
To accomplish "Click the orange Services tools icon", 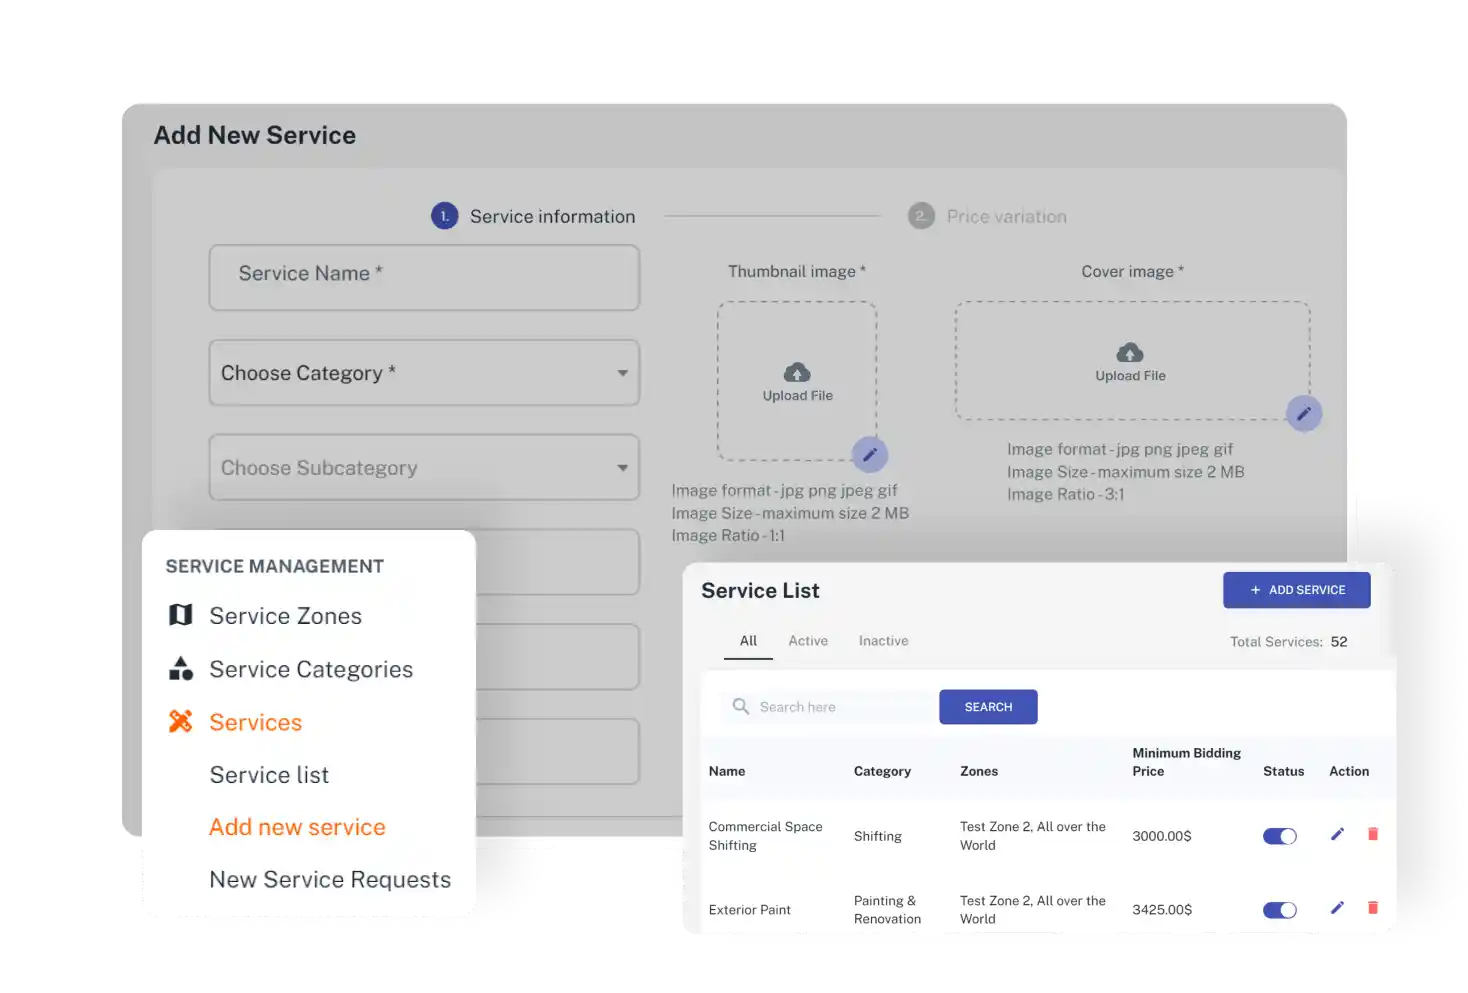I will [x=181, y=721].
